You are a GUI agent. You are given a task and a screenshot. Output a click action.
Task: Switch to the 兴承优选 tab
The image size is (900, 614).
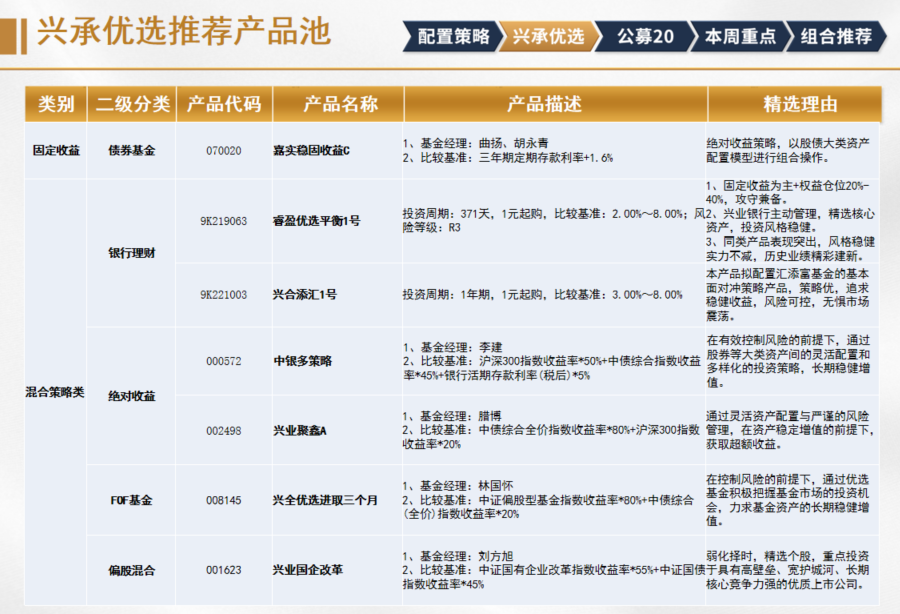(548, 37)
